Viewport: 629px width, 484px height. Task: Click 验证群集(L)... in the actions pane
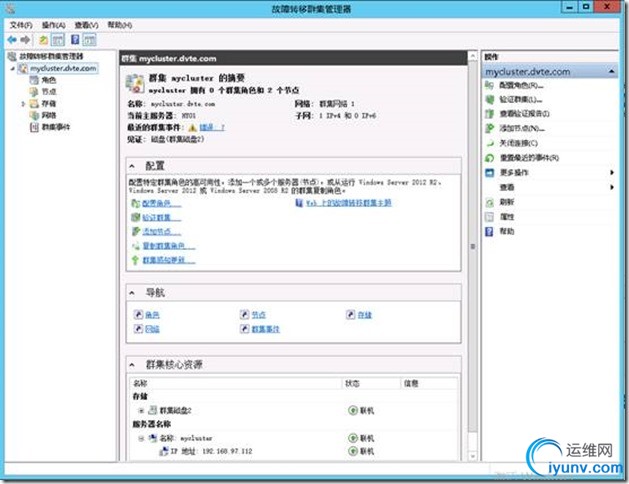pyautogui.click(x=521, y=100)
